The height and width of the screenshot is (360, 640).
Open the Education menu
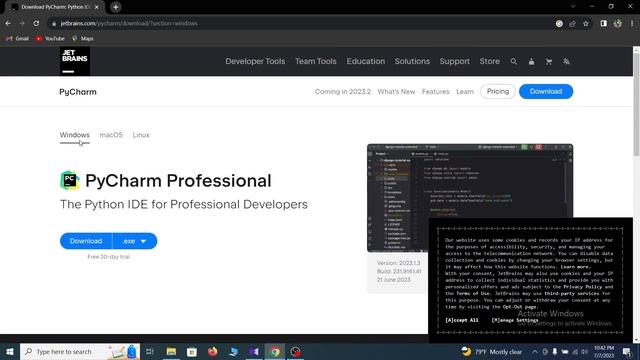366,61
